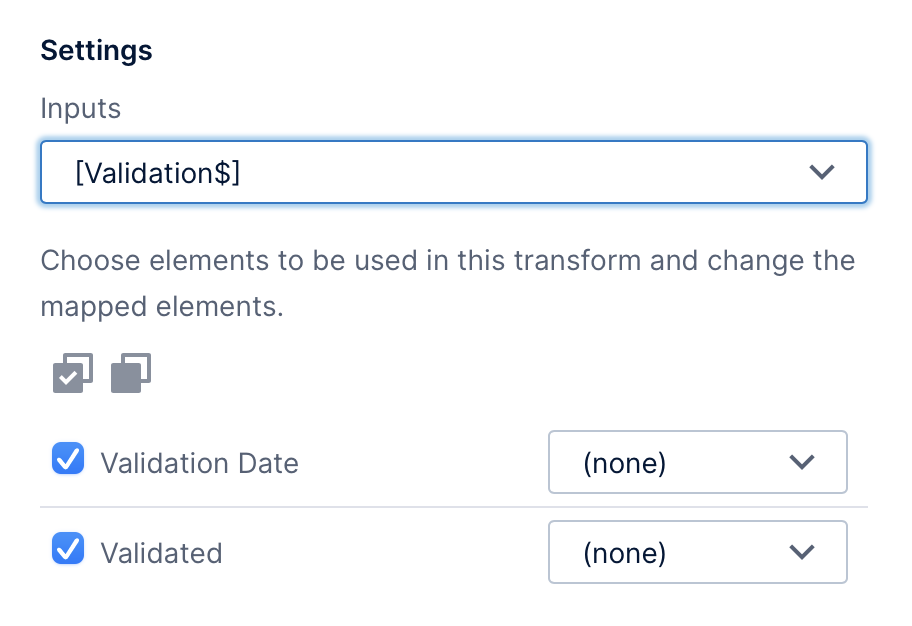912x626 pixels.
Task: Click the [Validation$] text in Inputs box
Action: coord(158,173)
